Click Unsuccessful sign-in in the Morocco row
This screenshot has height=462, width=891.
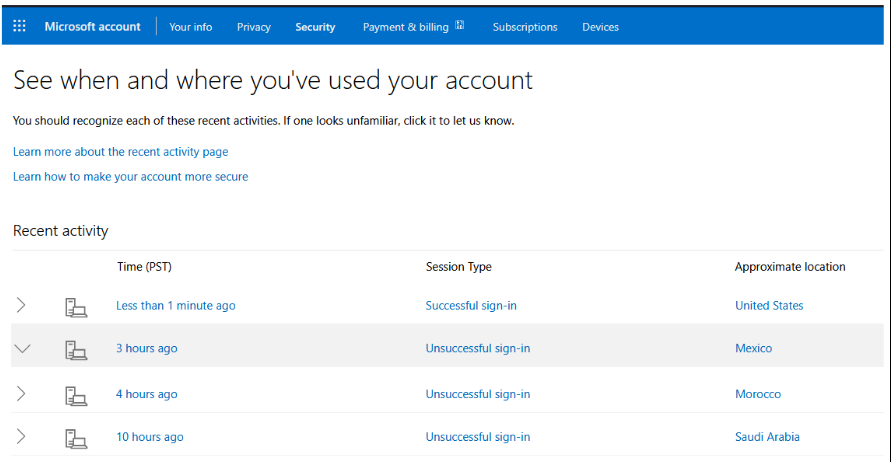(x=478, y=394)
